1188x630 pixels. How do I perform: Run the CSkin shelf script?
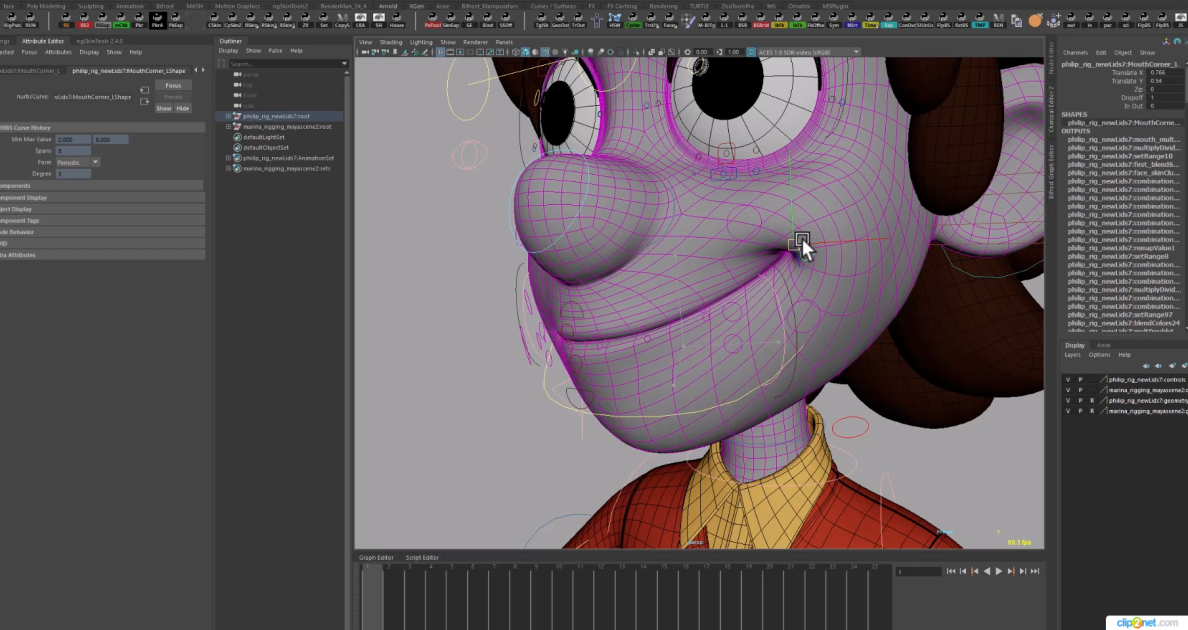click(x=214, y=20)
